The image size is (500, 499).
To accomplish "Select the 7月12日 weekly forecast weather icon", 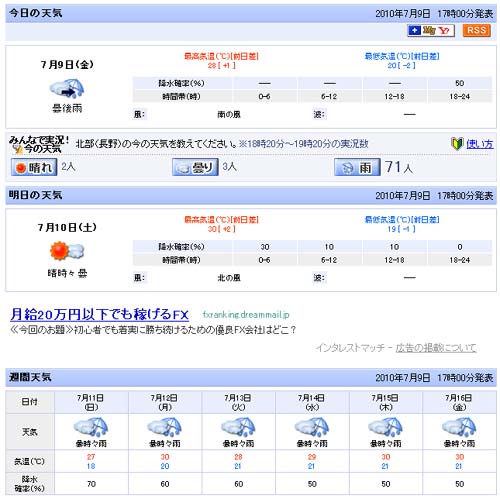I will click(165, 427).
